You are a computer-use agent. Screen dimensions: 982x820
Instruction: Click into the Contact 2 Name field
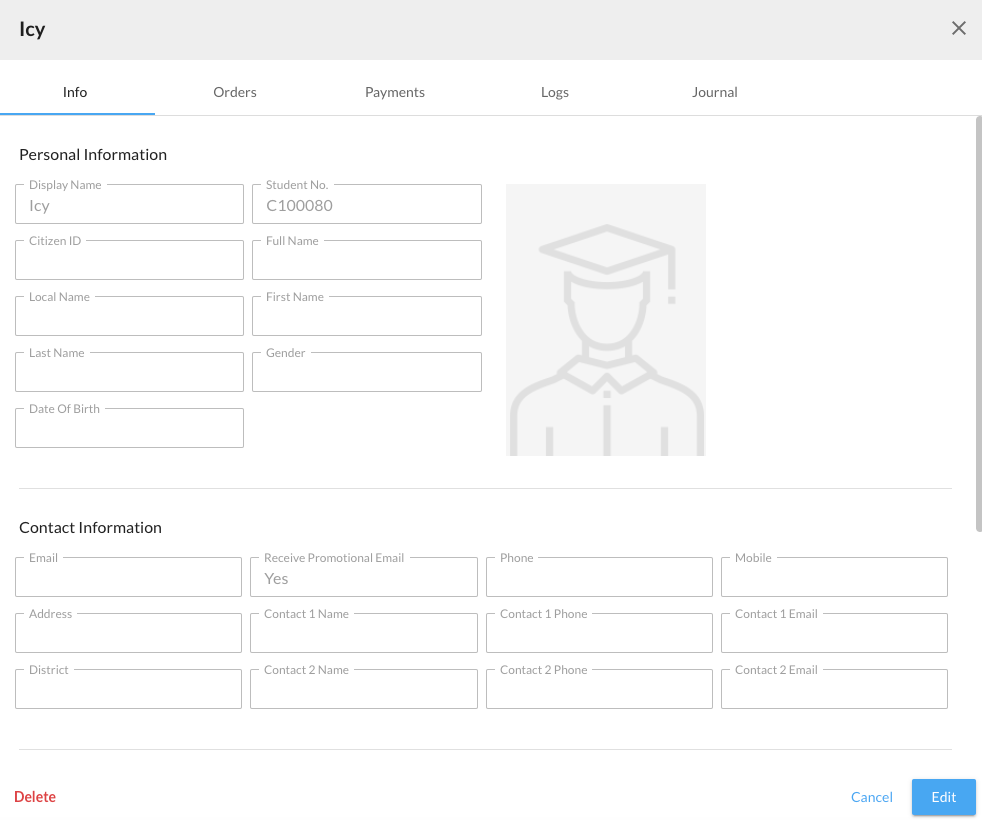[x=364, y=689]
